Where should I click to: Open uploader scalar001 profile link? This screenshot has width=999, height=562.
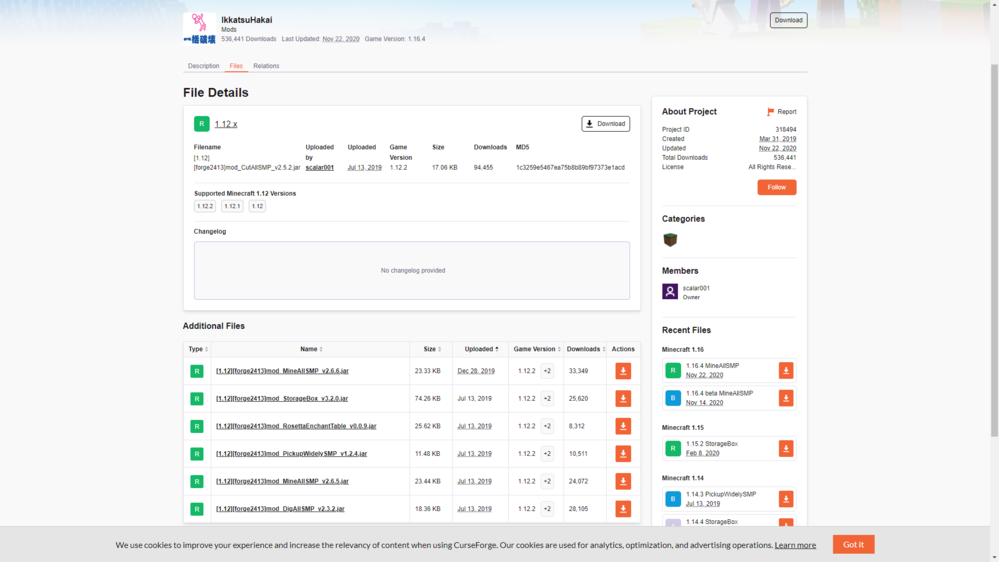coord(319,168)
